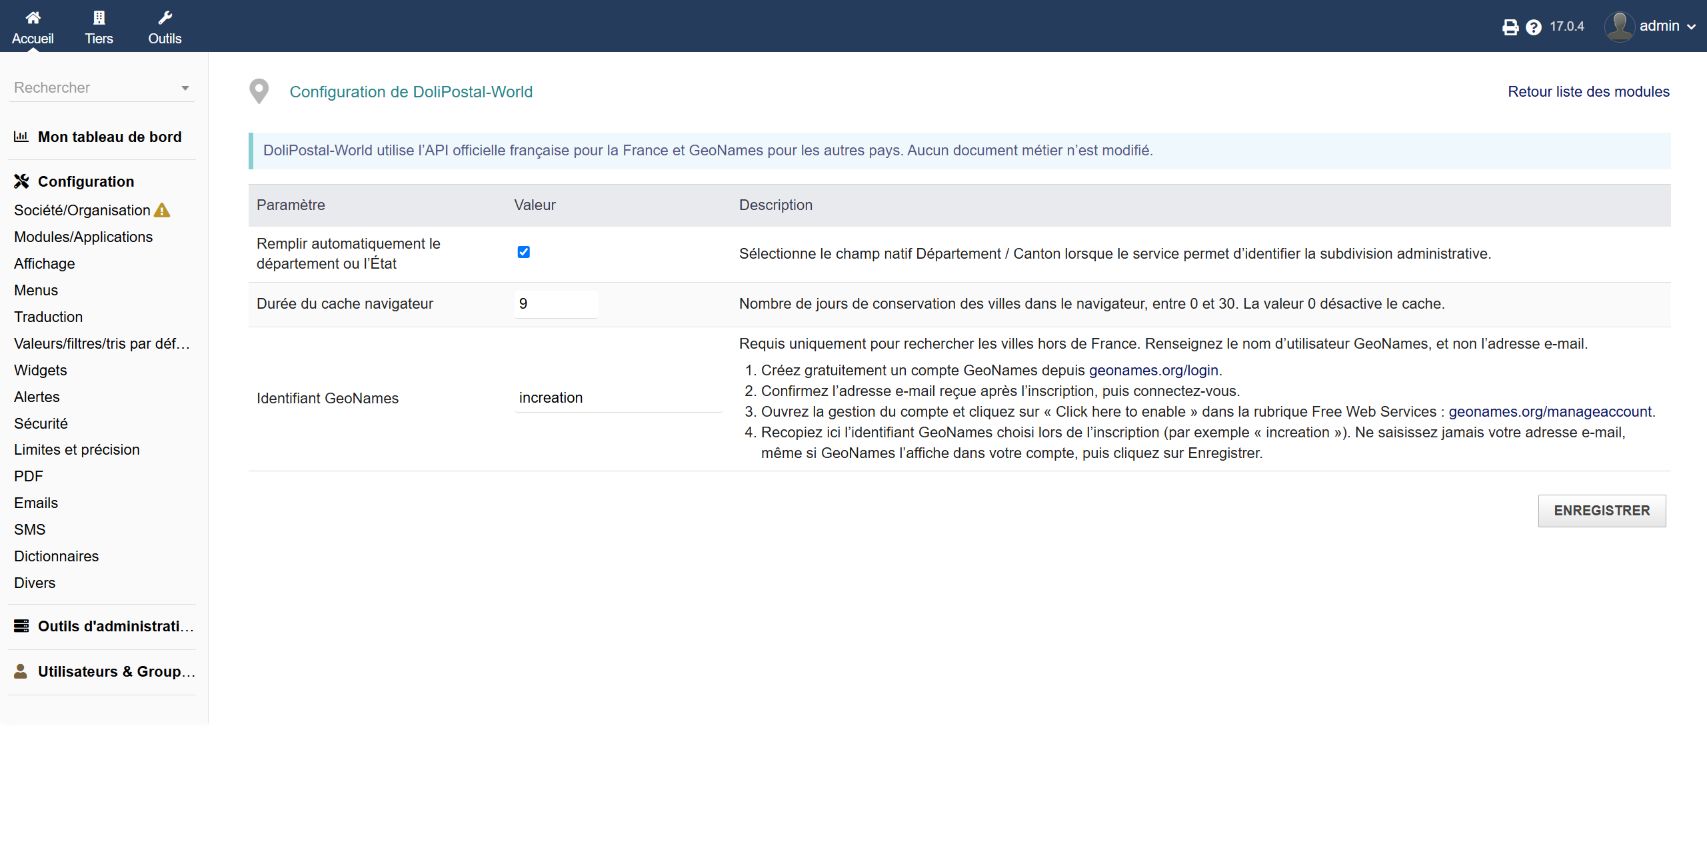Click the Configuration de DoliPostal-World title
This screenshot has width=1707, height=842.
[x=411, y=92]
